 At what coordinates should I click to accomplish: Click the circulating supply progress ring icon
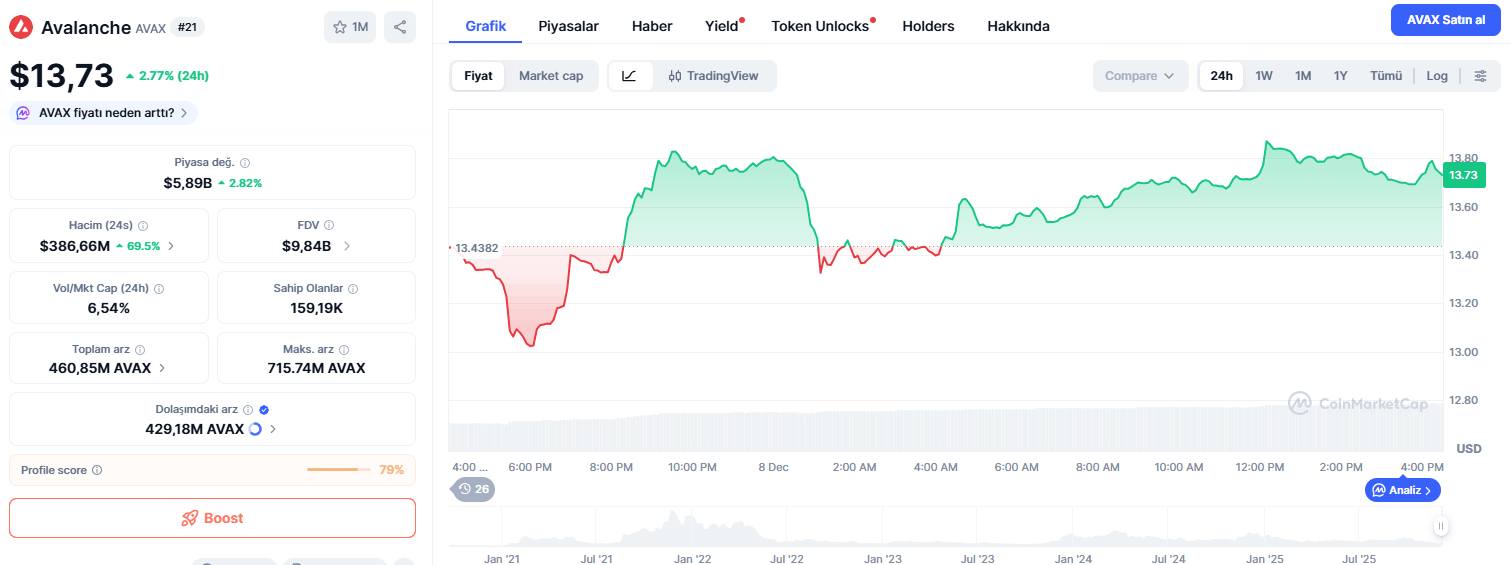(x=255, y=429)
